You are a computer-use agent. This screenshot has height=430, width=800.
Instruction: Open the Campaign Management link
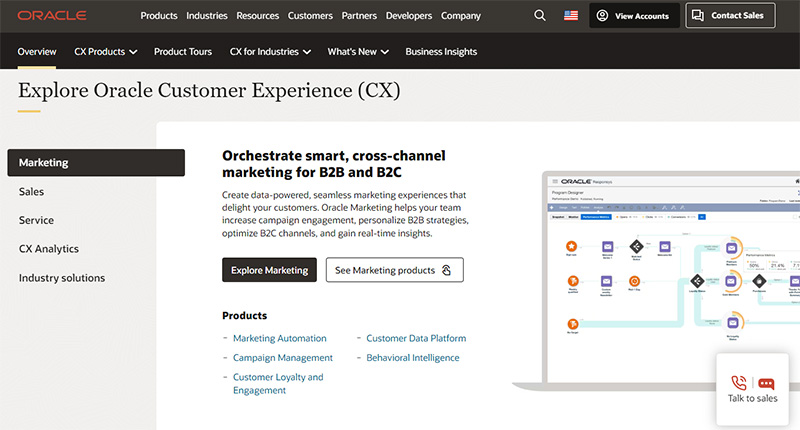(x=283, y=358)
